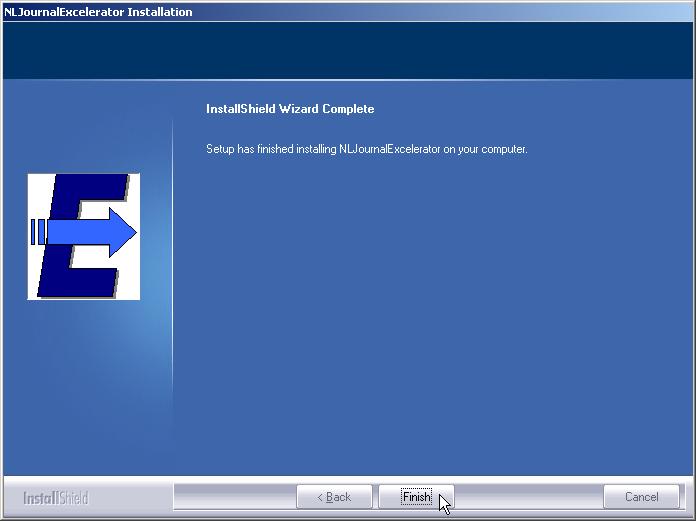The image size is (696, 521).
Task: Click the NLJournalExcelerator E arrow logo
Action: pos(83,237)
